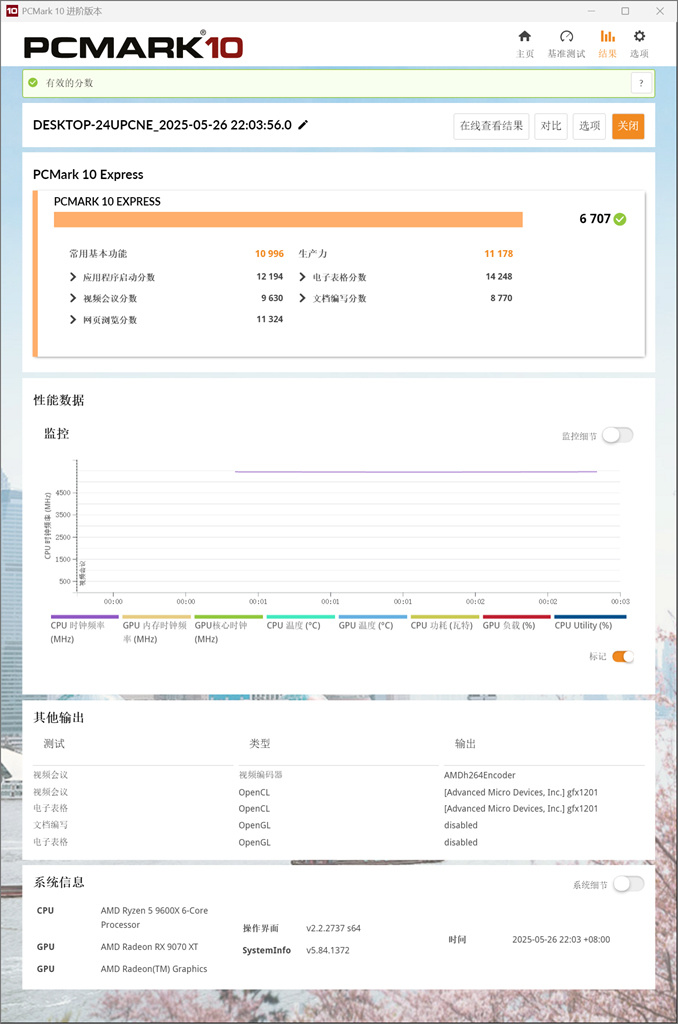Click the 测试 column header

tap(54, 743)
